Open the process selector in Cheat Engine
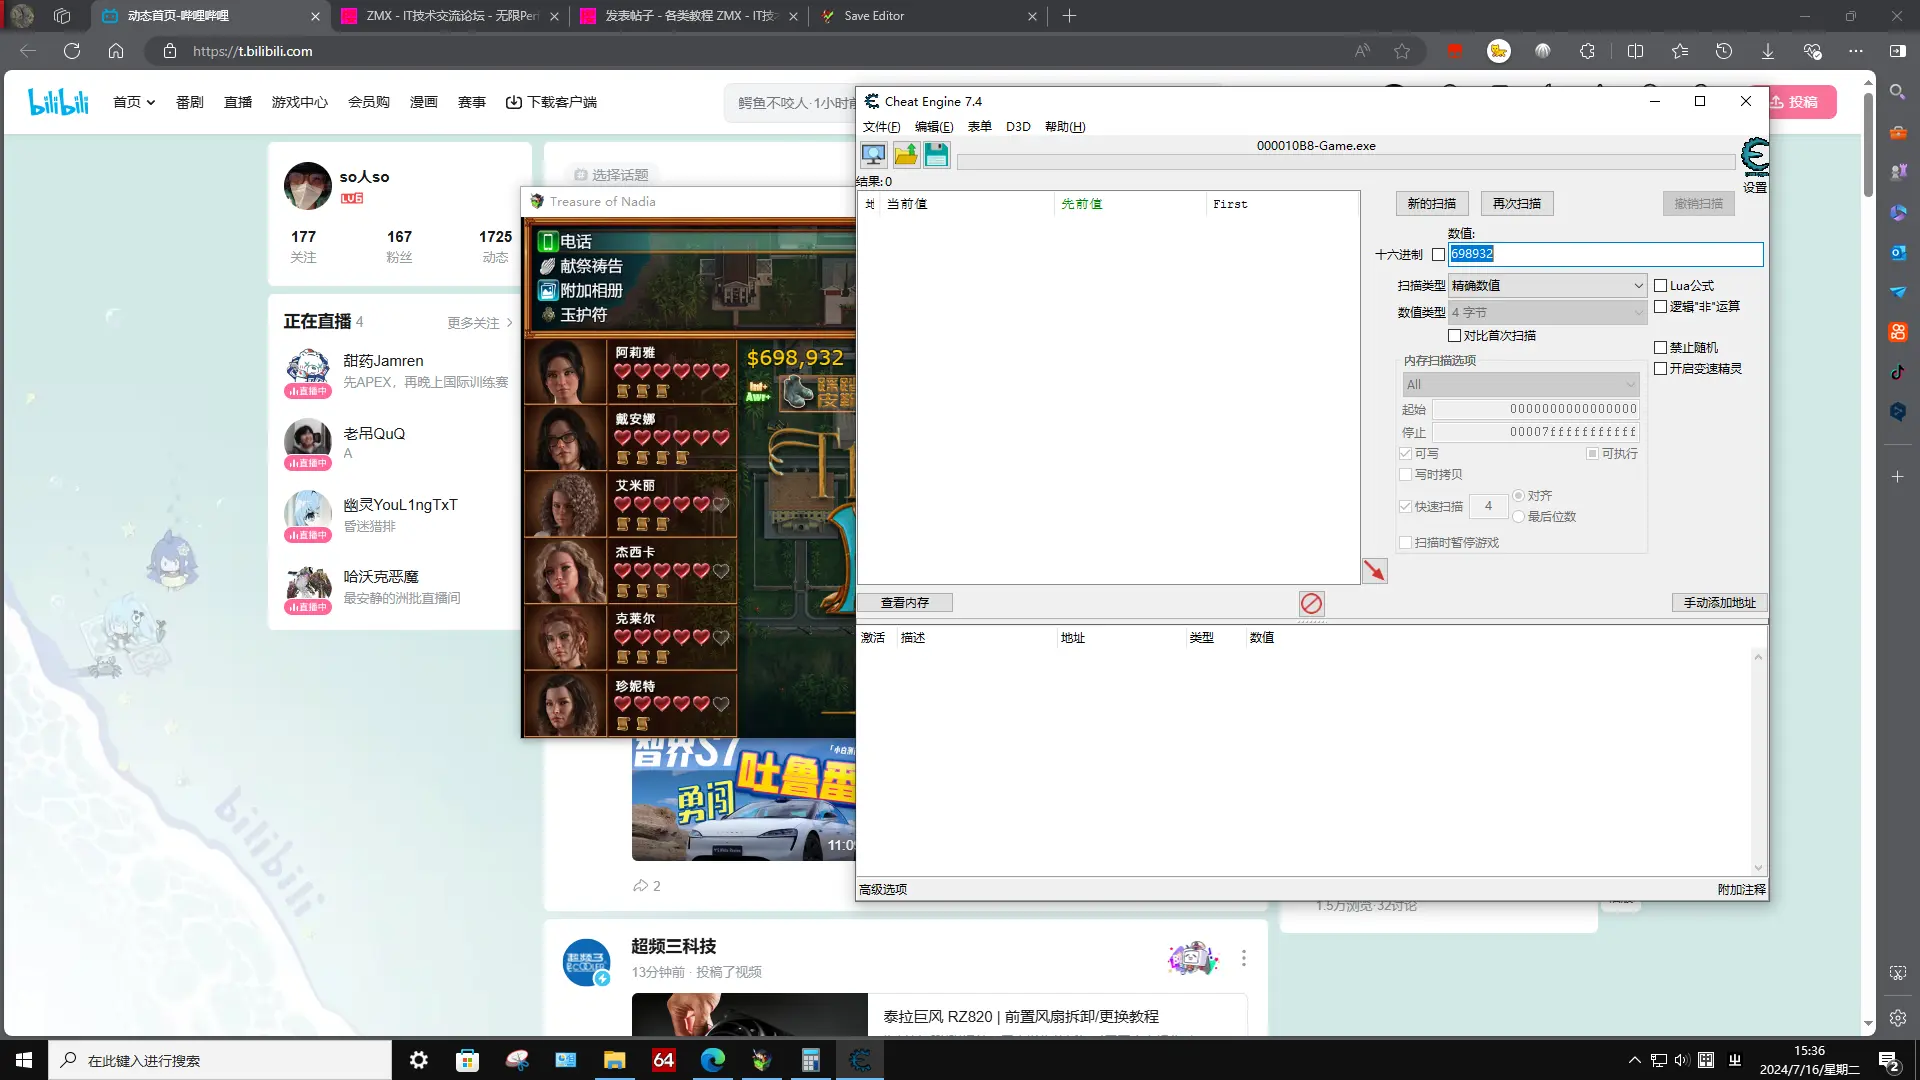This screenshot has height=1080, width=1920. (x=873, y=155)
